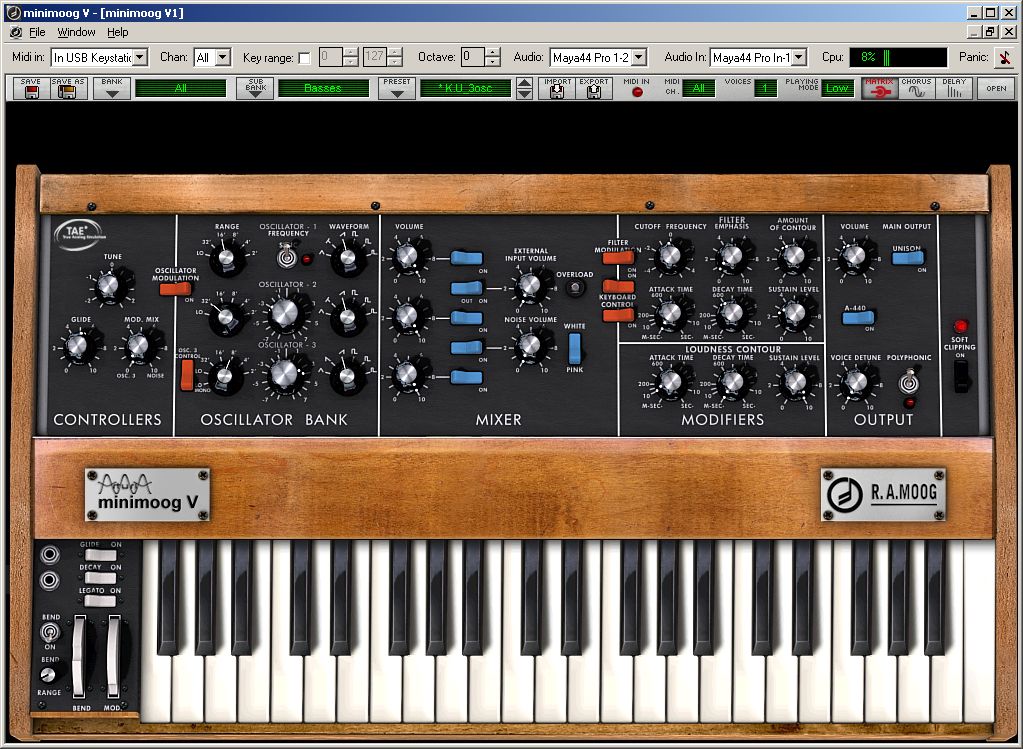Click the Loudness Contour Attack Time knob
Image resolution: width=1023 pixels, height=749 pixels.
671,383
